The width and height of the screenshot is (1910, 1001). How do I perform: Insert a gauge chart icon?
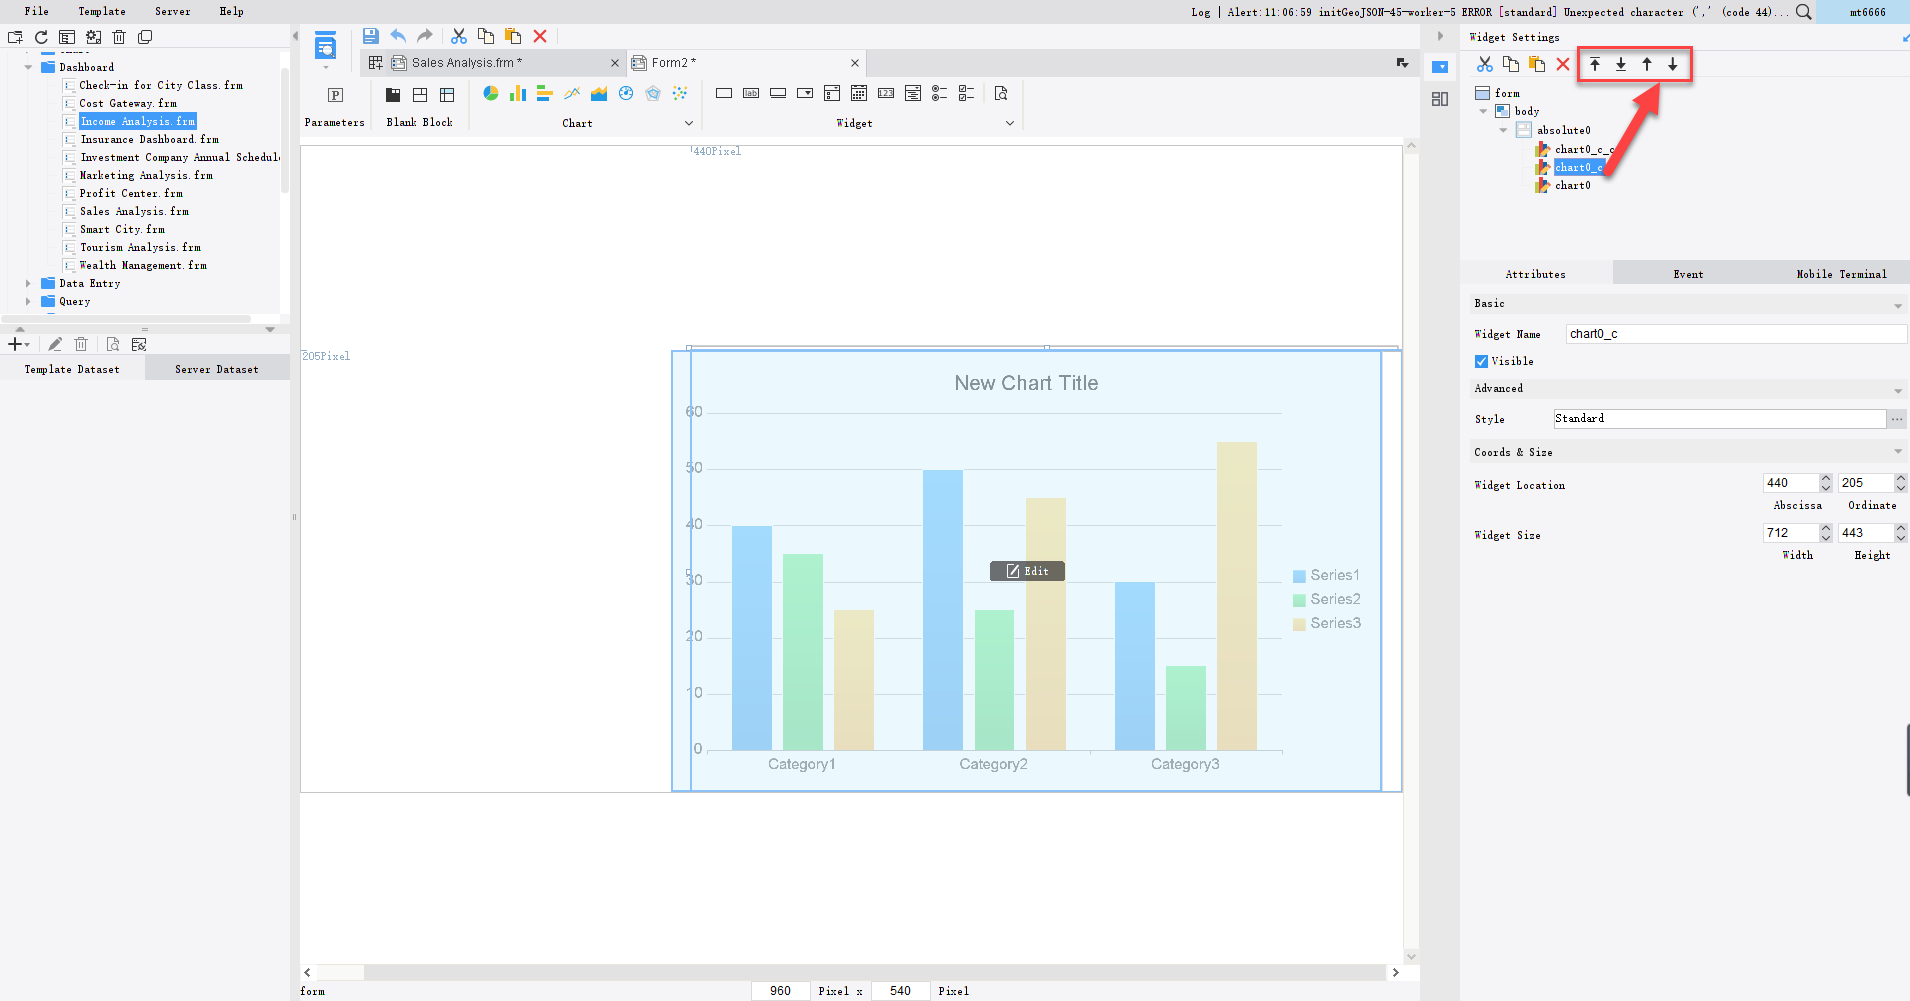click(x=626, y=93)
